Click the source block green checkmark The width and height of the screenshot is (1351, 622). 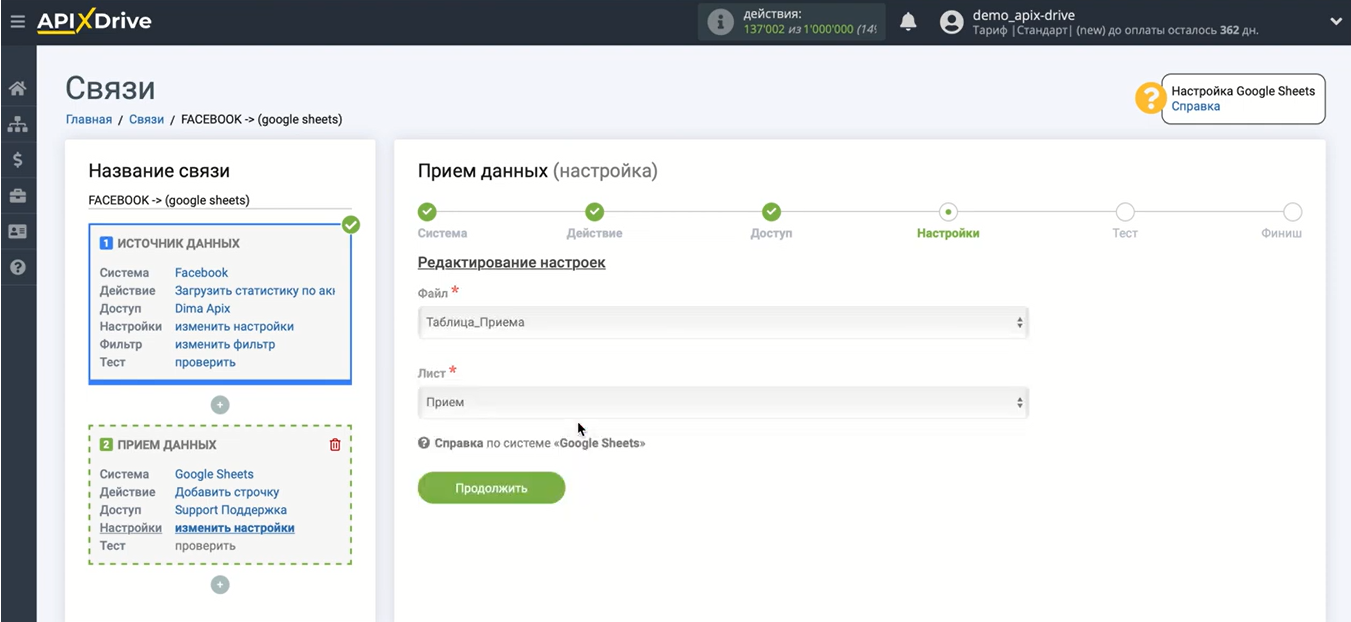click(x=350, y=225)
